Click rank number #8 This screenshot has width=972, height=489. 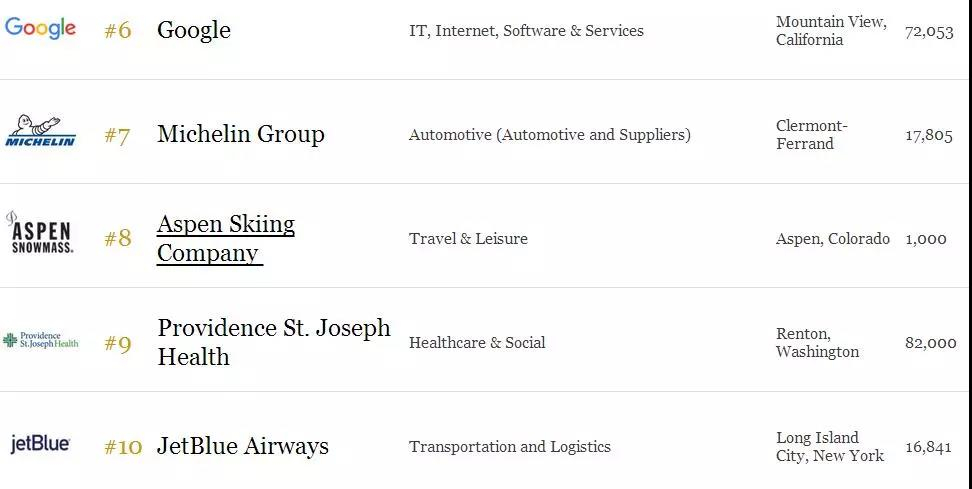[118, 238]
